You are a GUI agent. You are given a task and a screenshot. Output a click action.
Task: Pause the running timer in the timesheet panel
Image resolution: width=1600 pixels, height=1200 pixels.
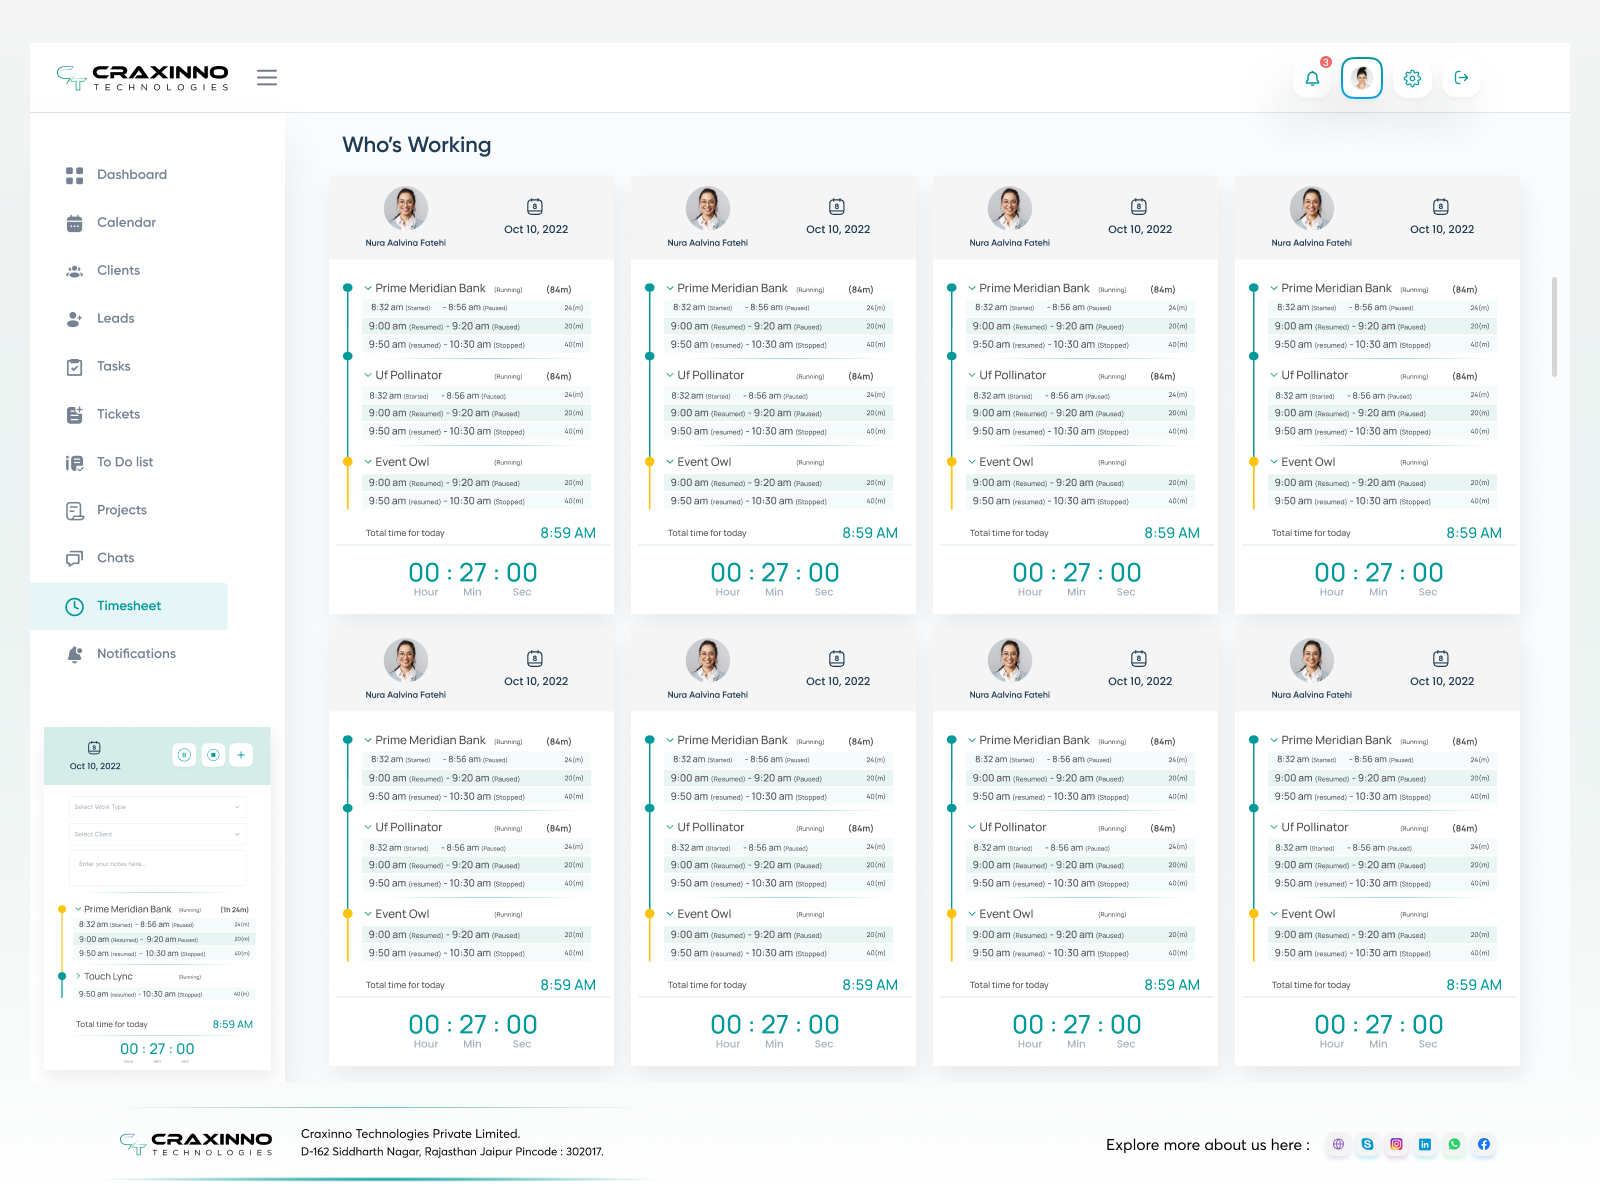pos(184,755)
